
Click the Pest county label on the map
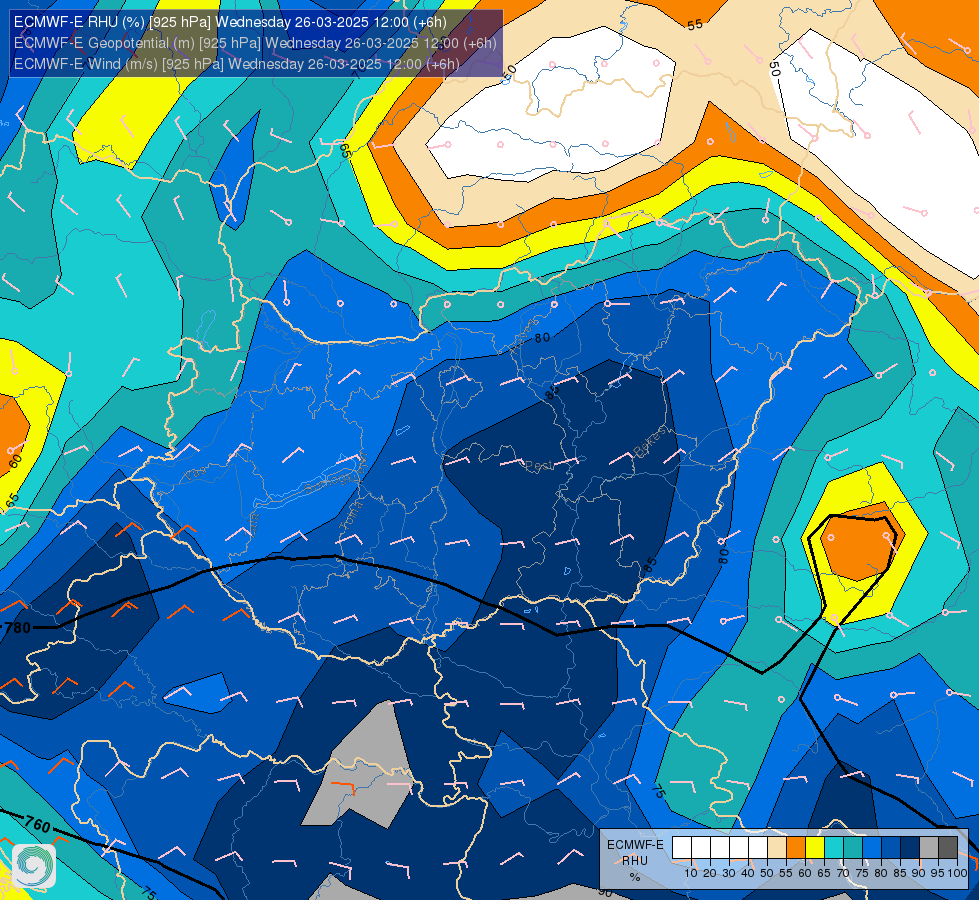(539, 466)
